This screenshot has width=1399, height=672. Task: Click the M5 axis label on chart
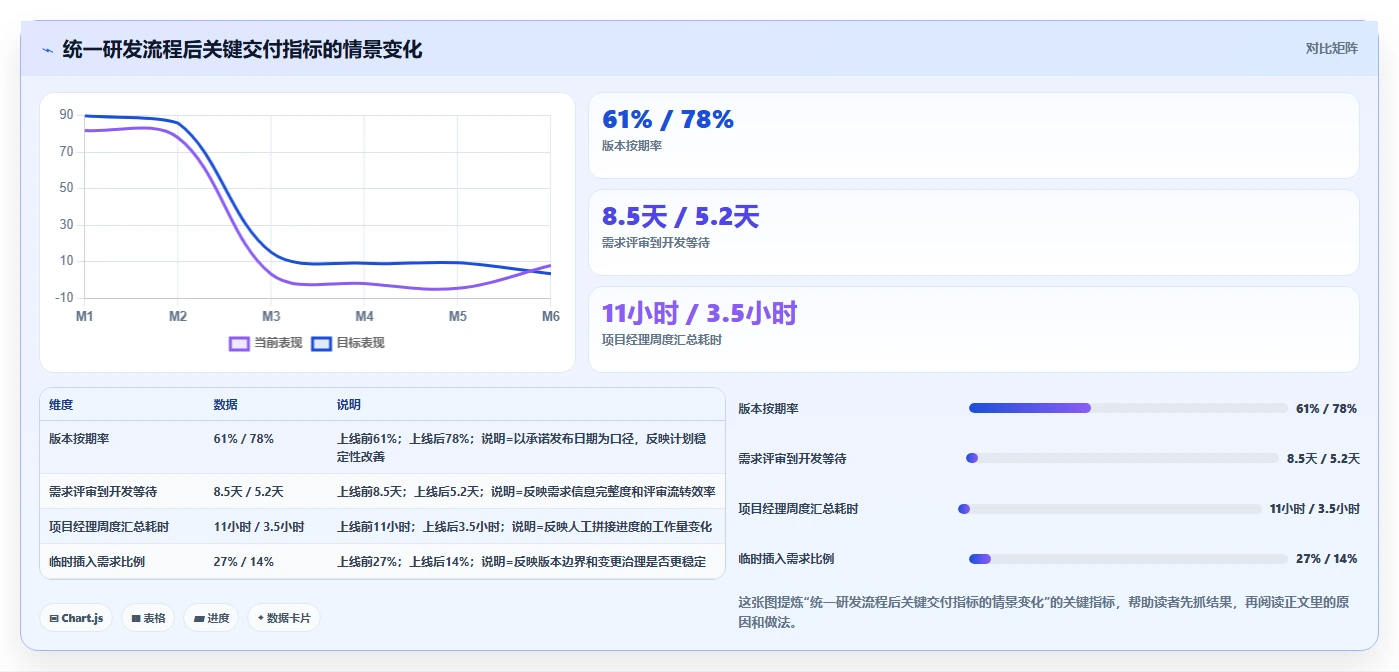457,316
